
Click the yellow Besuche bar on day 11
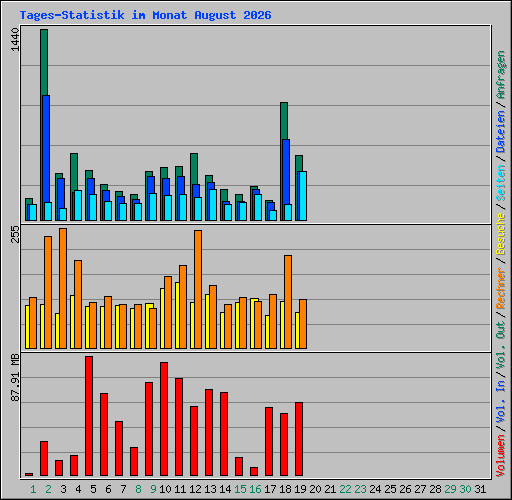tap(177, 315)
